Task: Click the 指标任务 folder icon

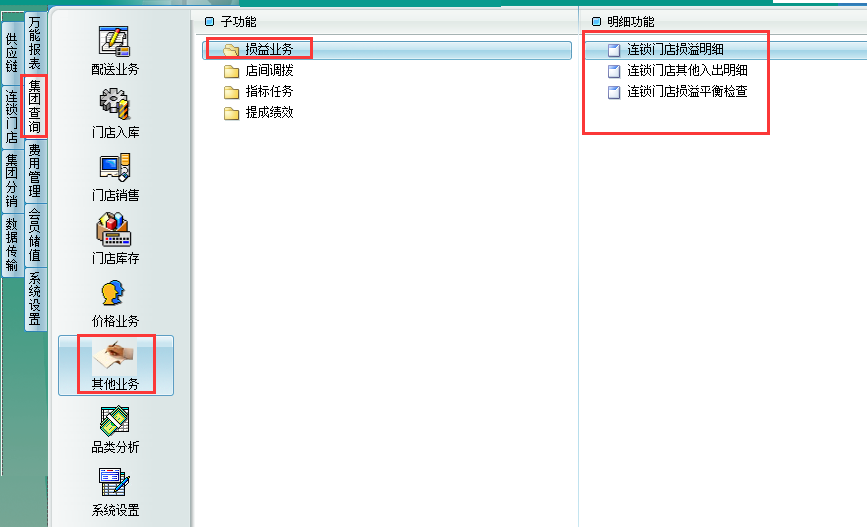Action: [x=231, y=92]
